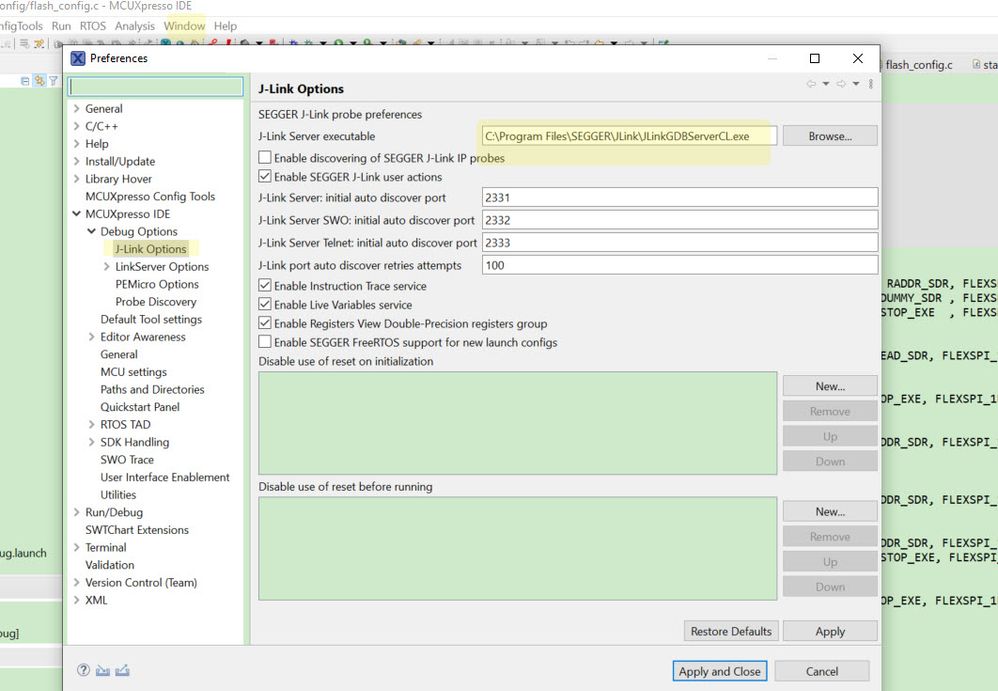This screenshot has width=998, height=691.
Task: Expand the Run/Debug tree node
Action: pyautogui.click(x=76, y=512)
